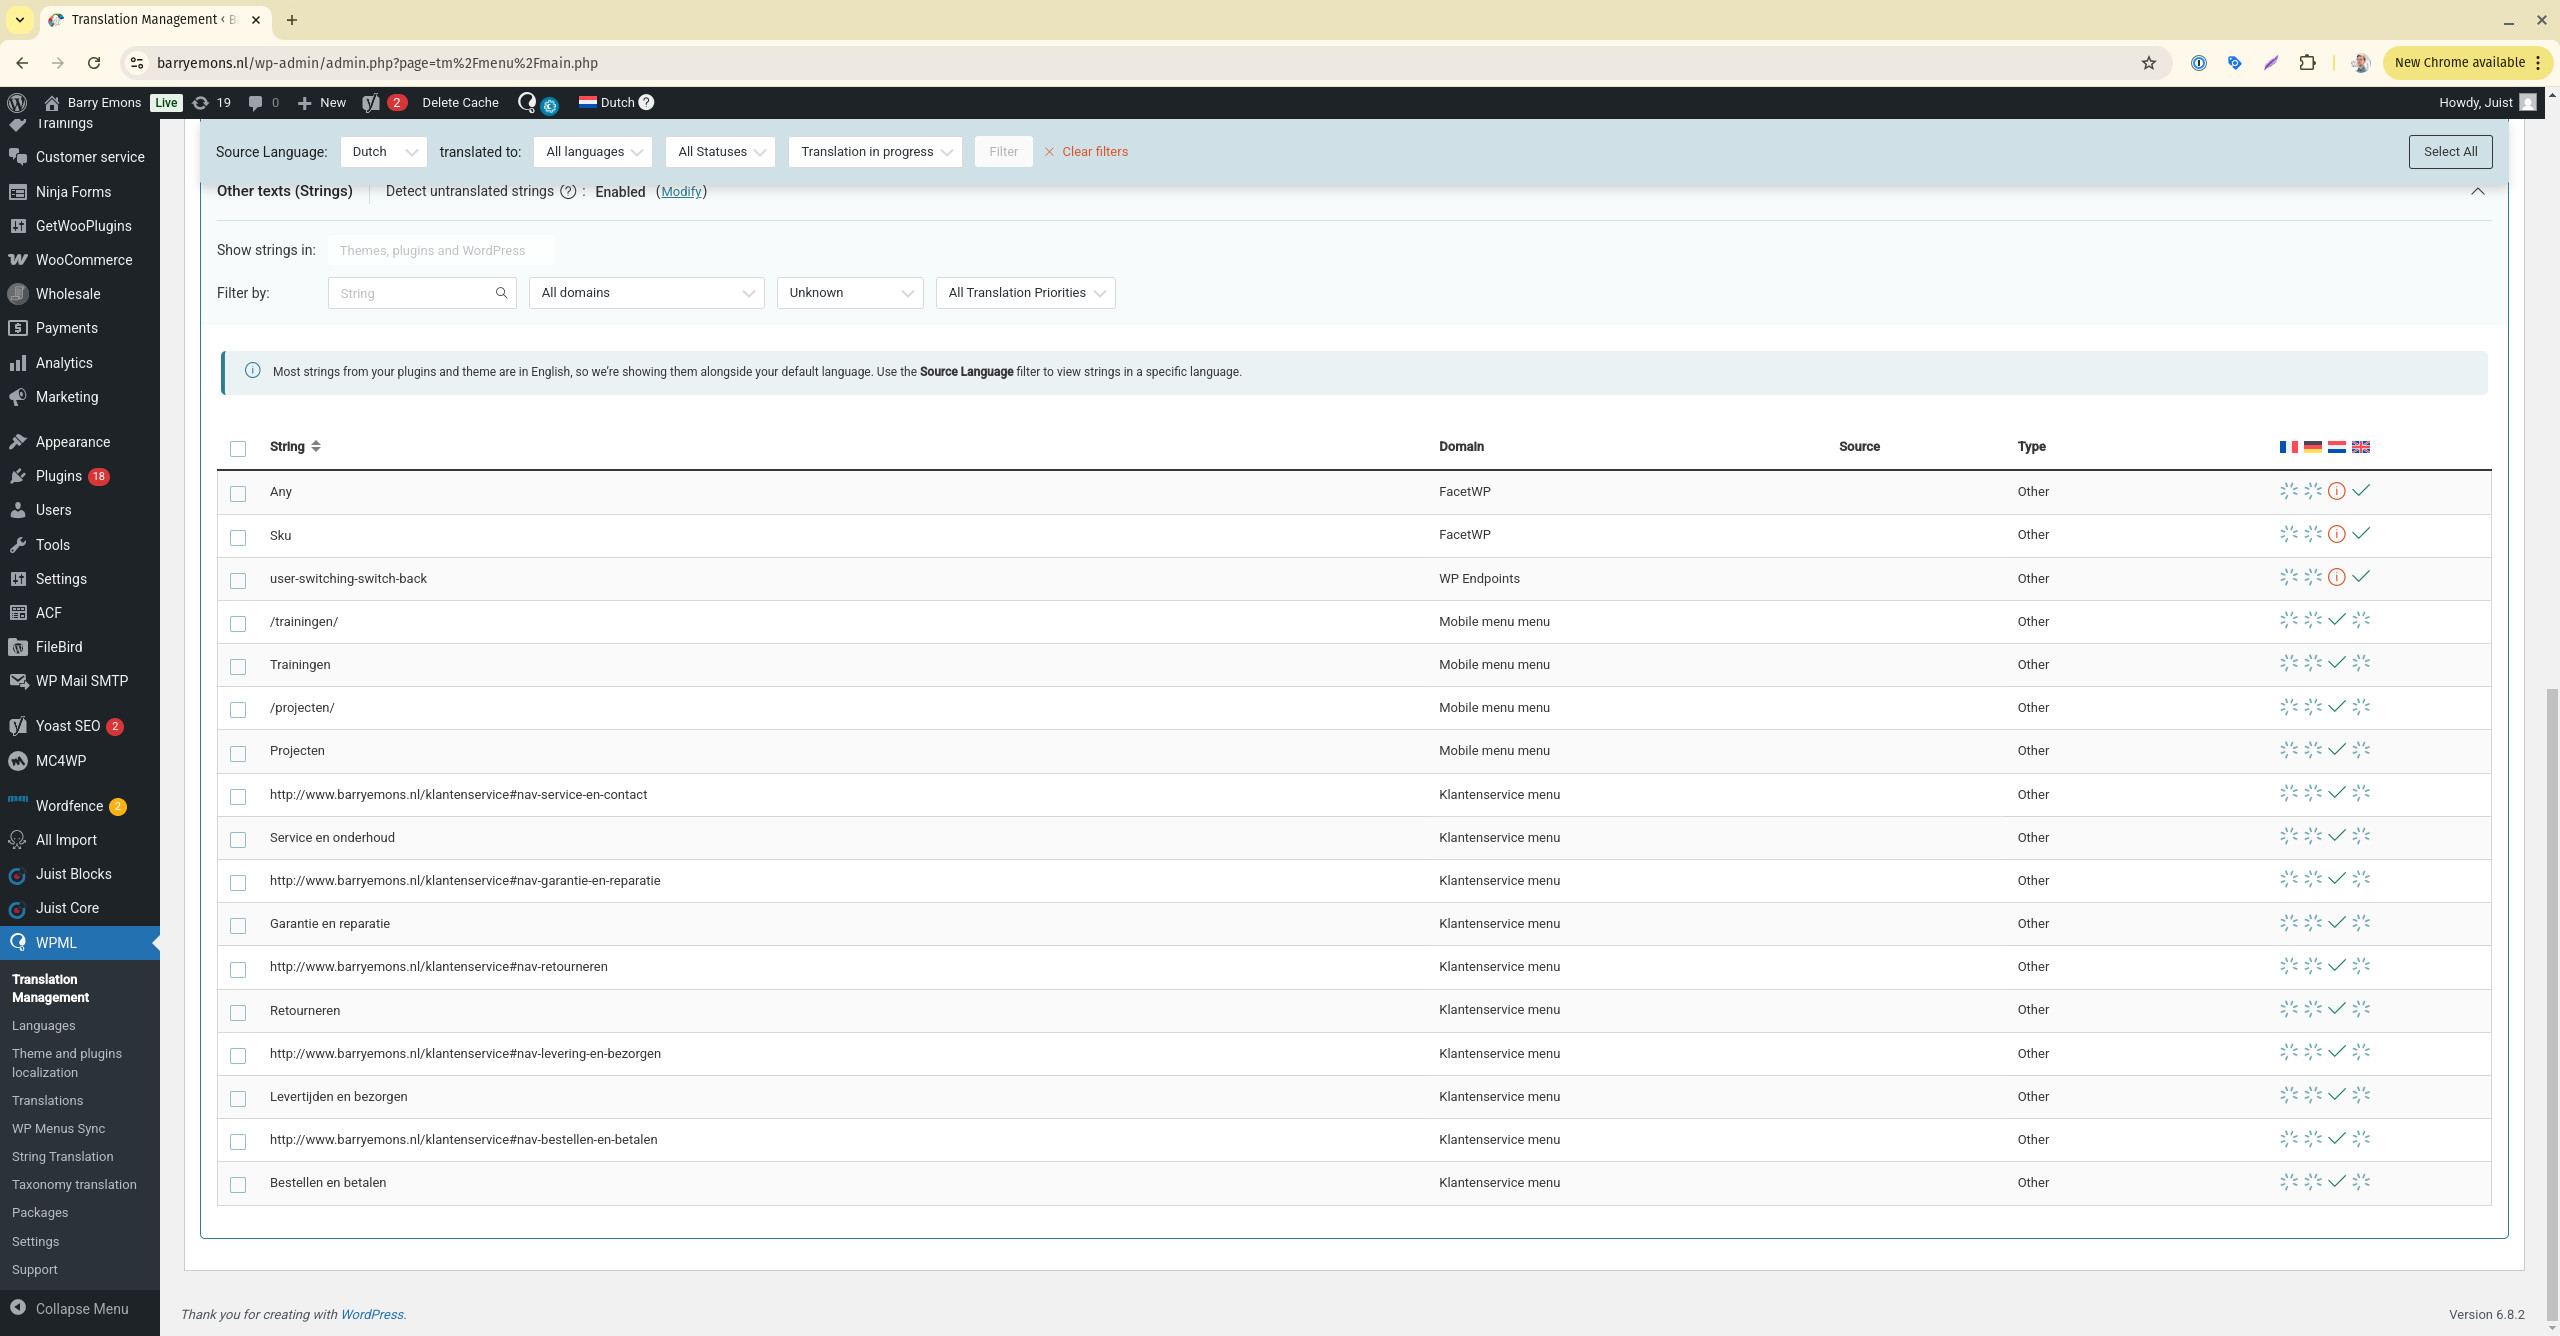The width and height of the screenshot is (2560, 1336).
Task: Click the French in-progress icon for the Trainingen row
Action: (2288, 663)
